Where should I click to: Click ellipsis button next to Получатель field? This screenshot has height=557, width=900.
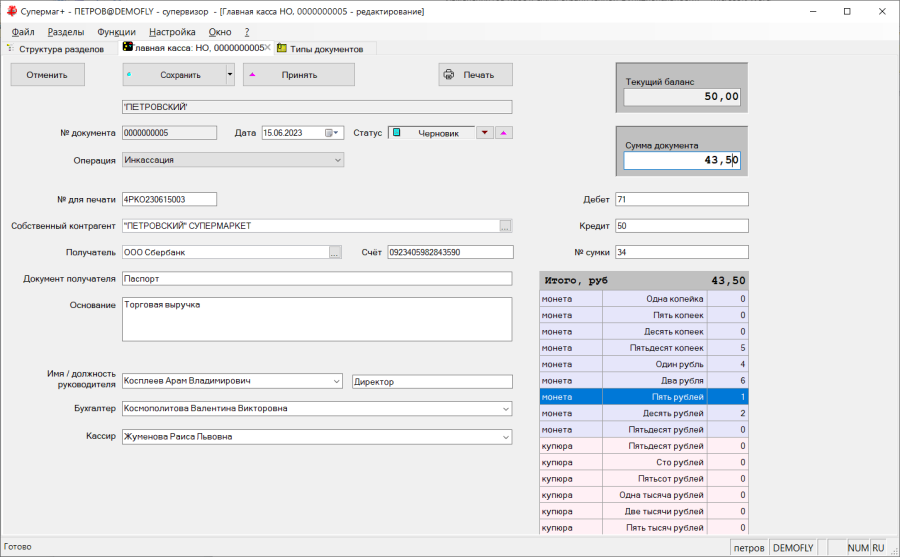coord(335,252)
